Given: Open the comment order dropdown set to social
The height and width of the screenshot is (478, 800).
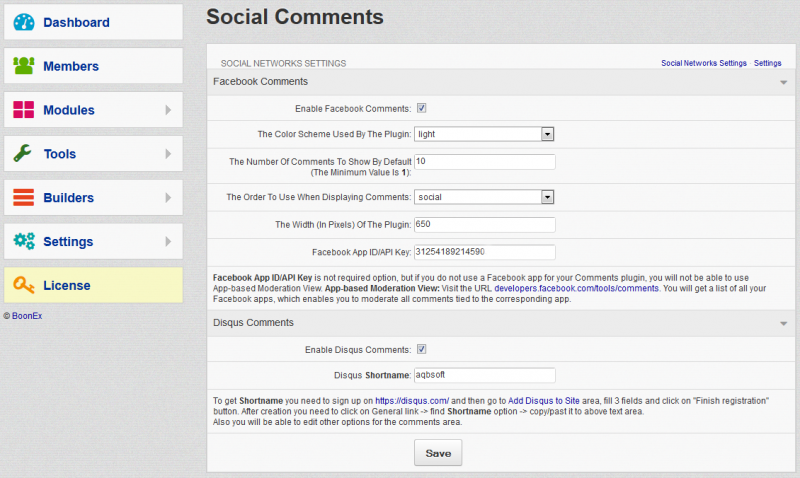Looking at the screenshot, I should 484,197.
